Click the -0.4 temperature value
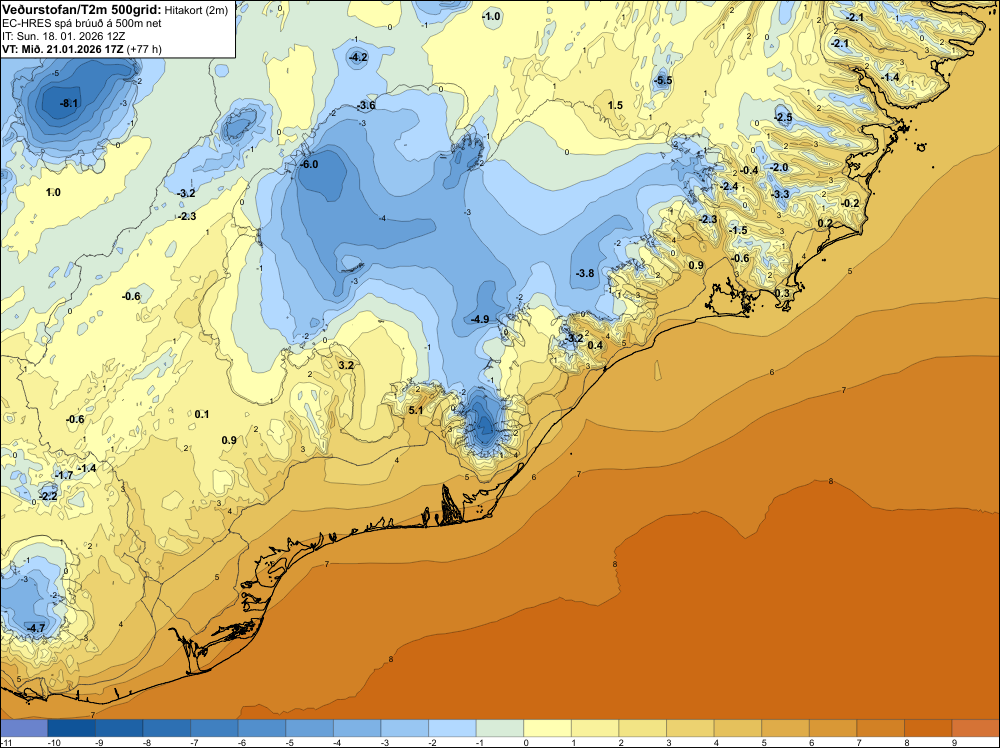Image resolution: width=1000 pixels, height=748 pixels. click(x=749, y=170)
